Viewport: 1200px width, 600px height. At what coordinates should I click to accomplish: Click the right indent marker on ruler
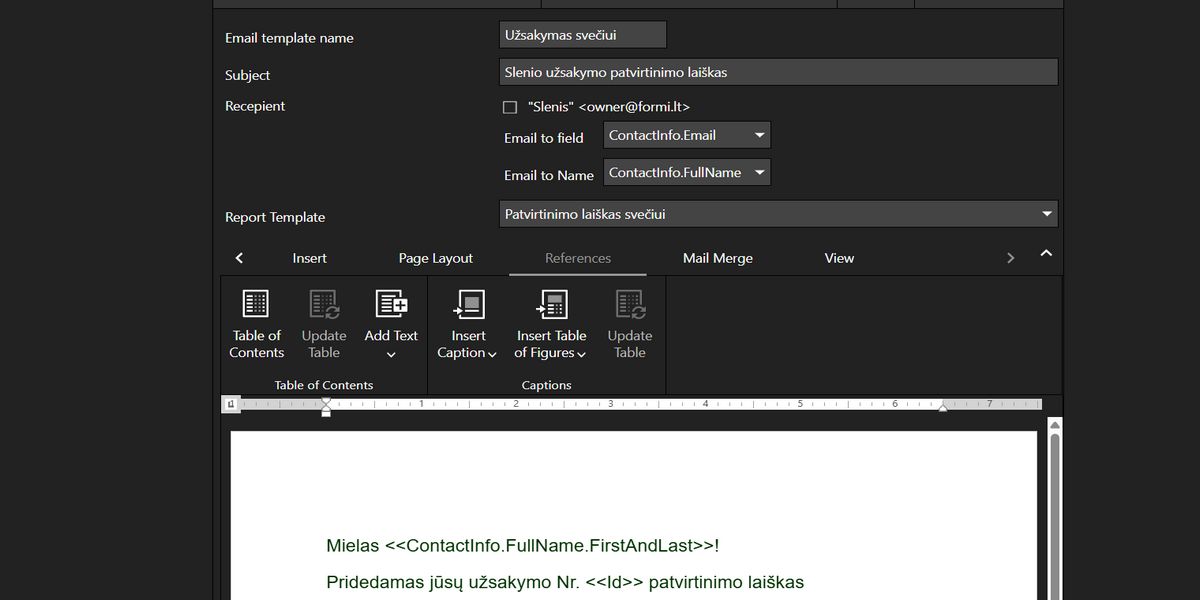point(942,406)
